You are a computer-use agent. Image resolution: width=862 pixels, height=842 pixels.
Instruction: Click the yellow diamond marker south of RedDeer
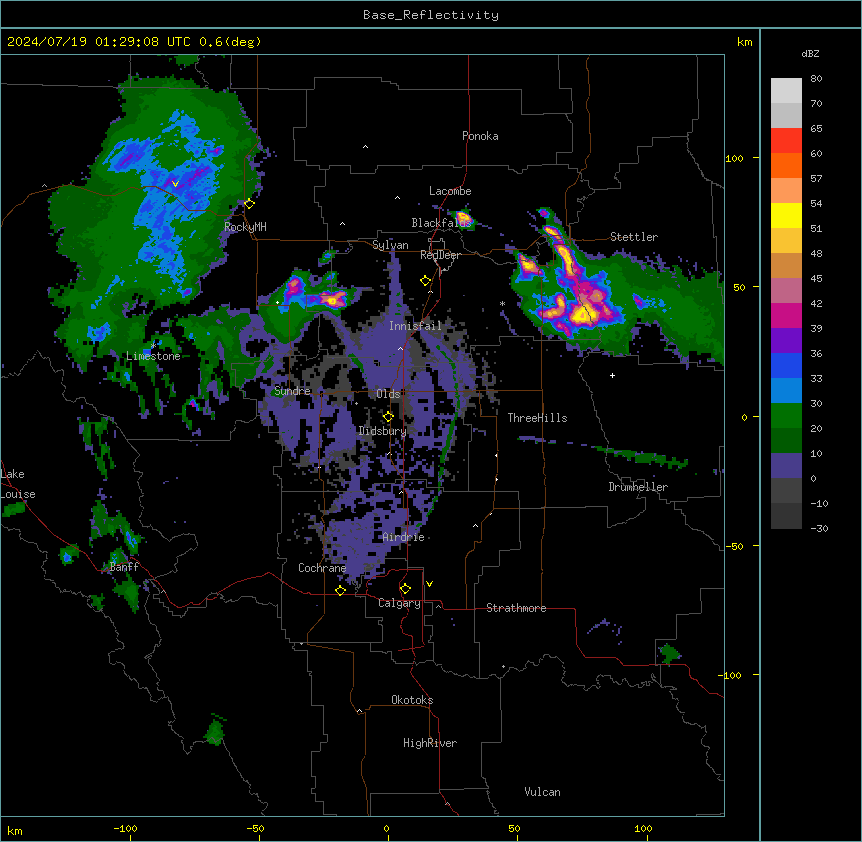pyautogui.click(x=425, y=281)
